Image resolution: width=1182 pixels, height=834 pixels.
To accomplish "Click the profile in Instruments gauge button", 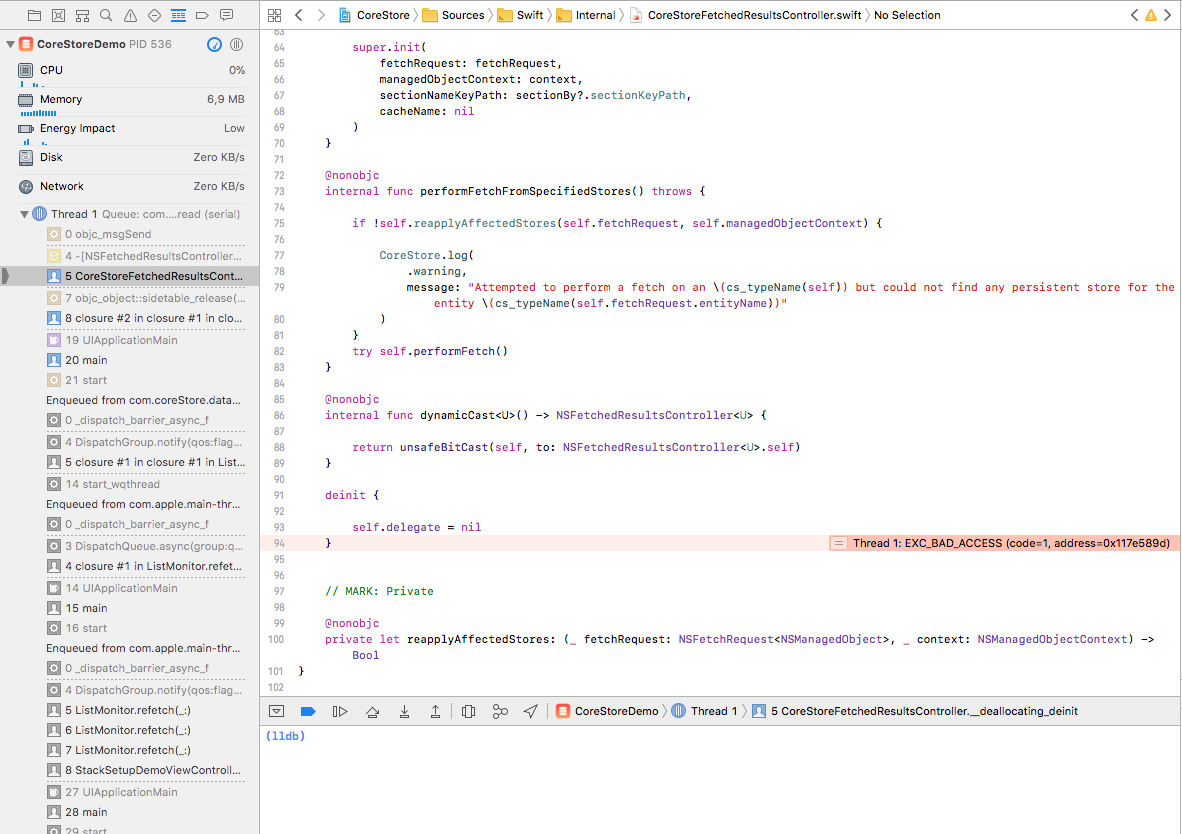I will [214, 44].
